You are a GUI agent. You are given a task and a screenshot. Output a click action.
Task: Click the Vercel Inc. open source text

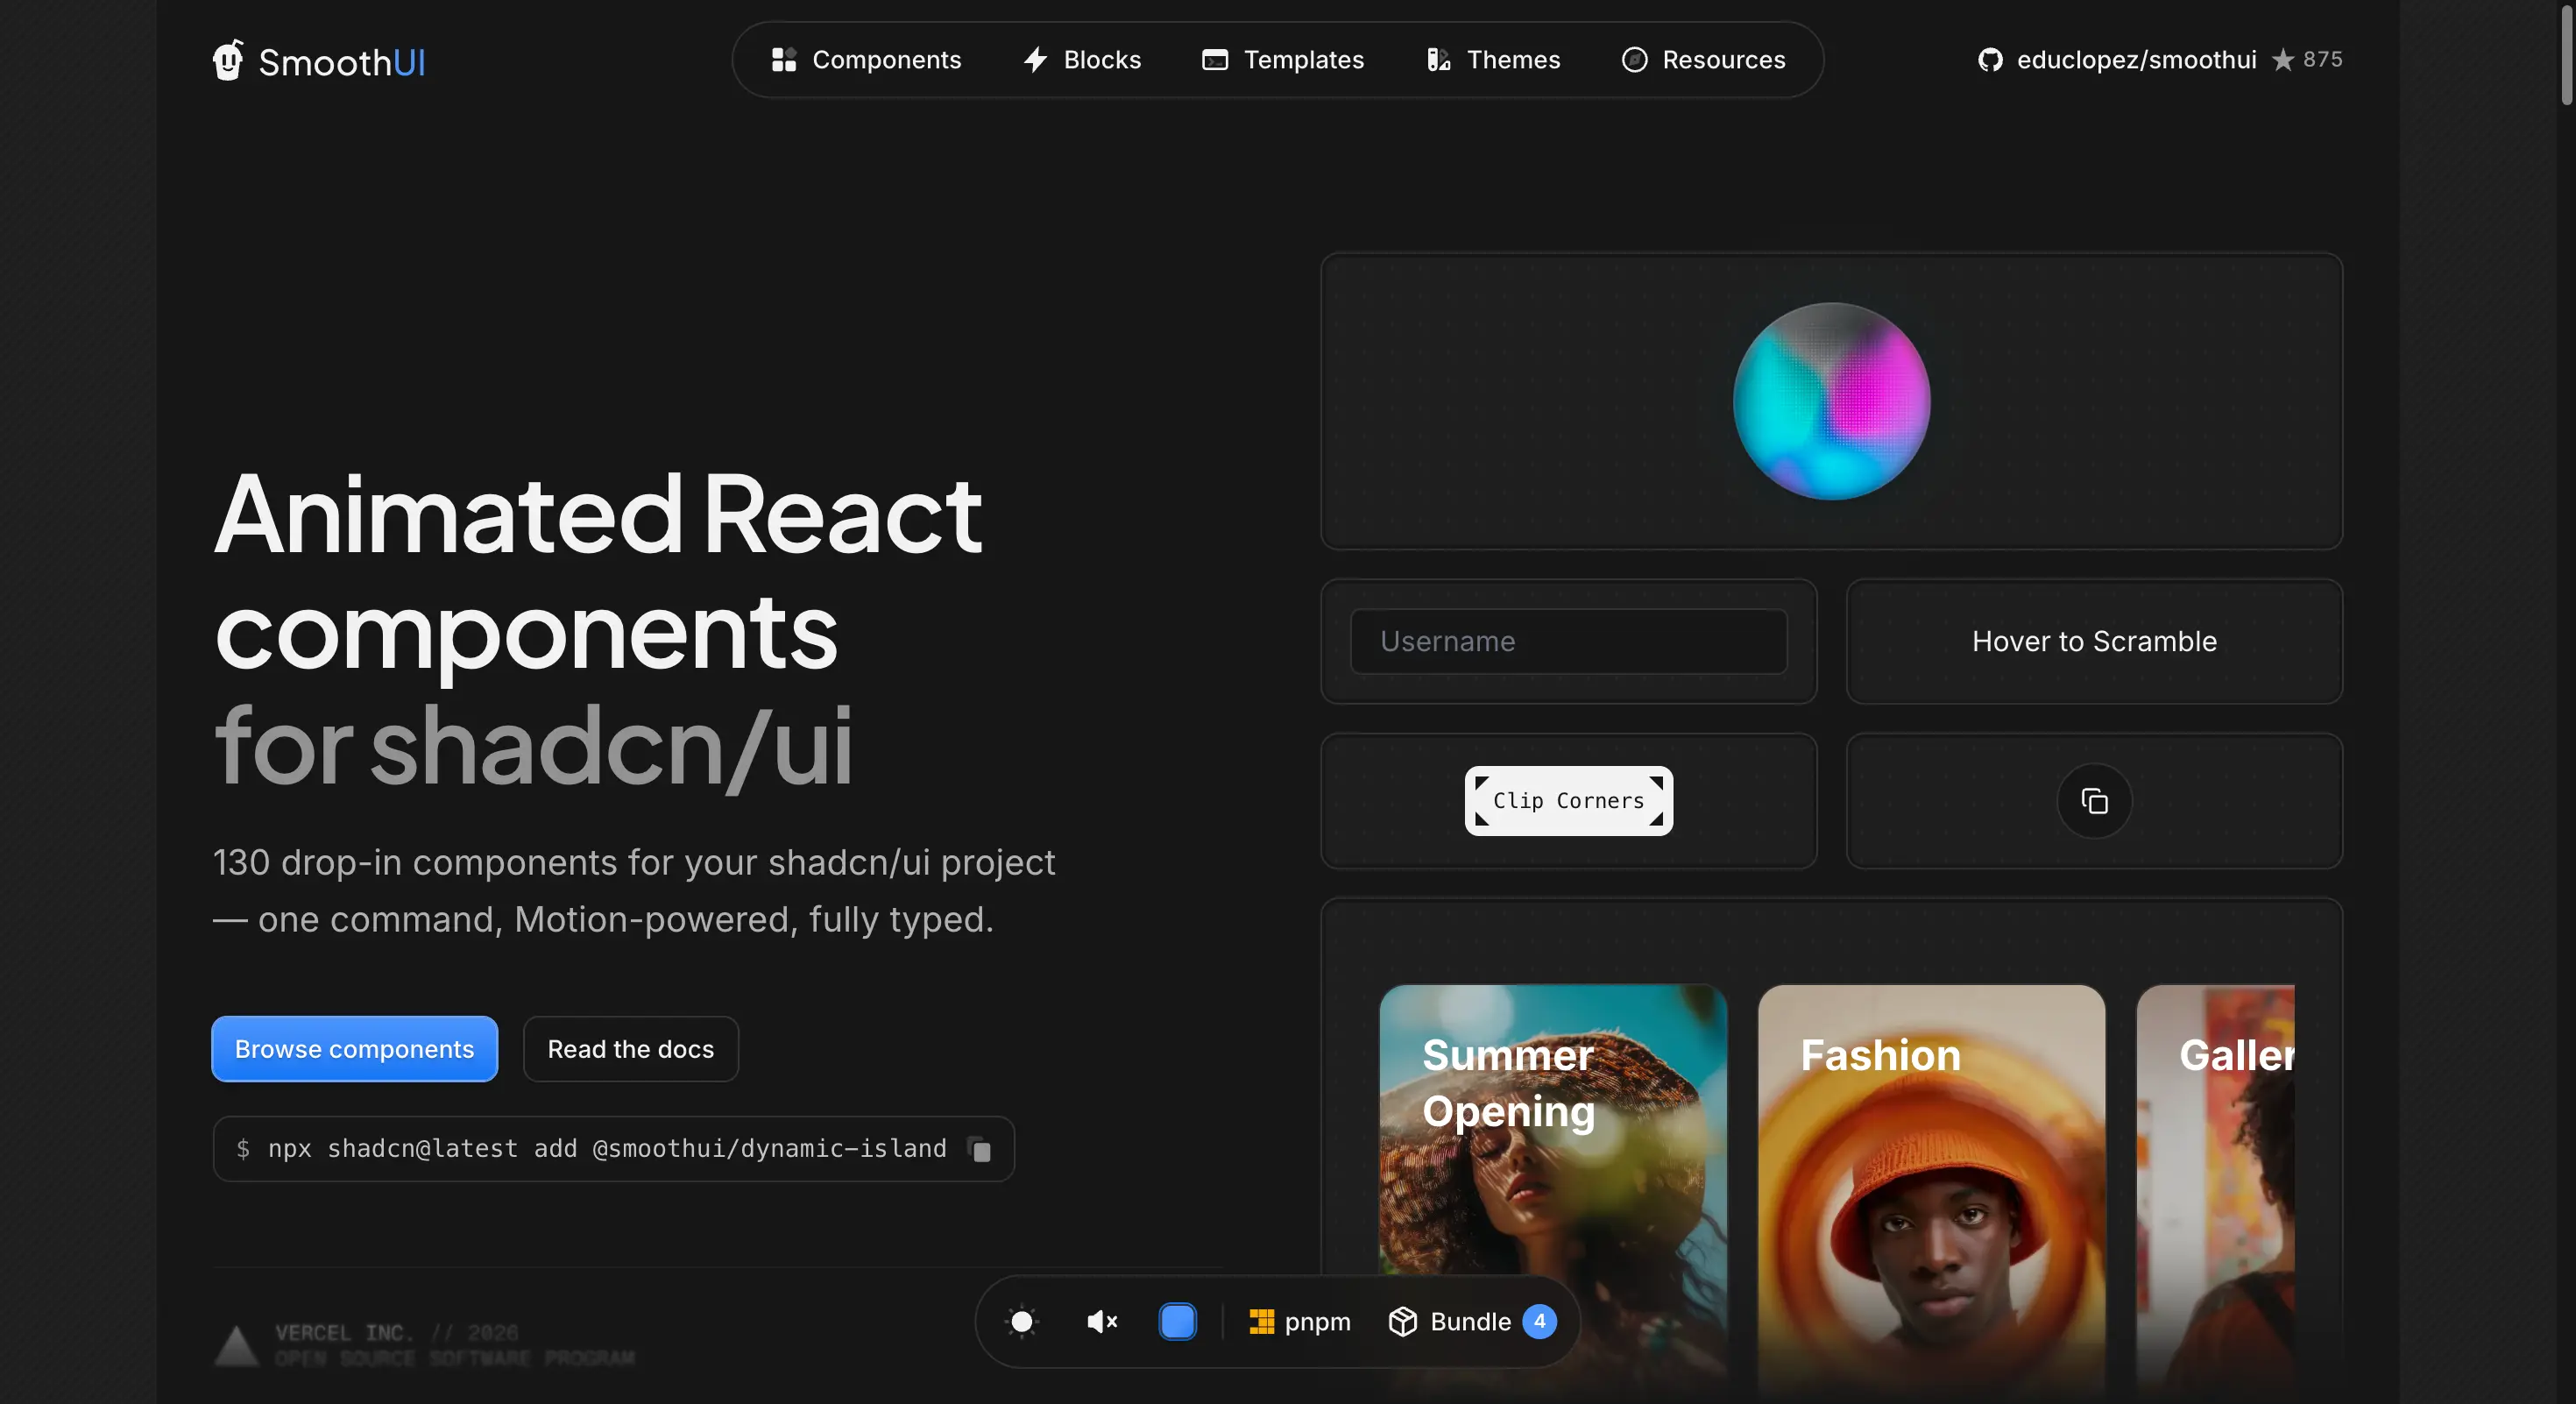(x=454, y=1346)
